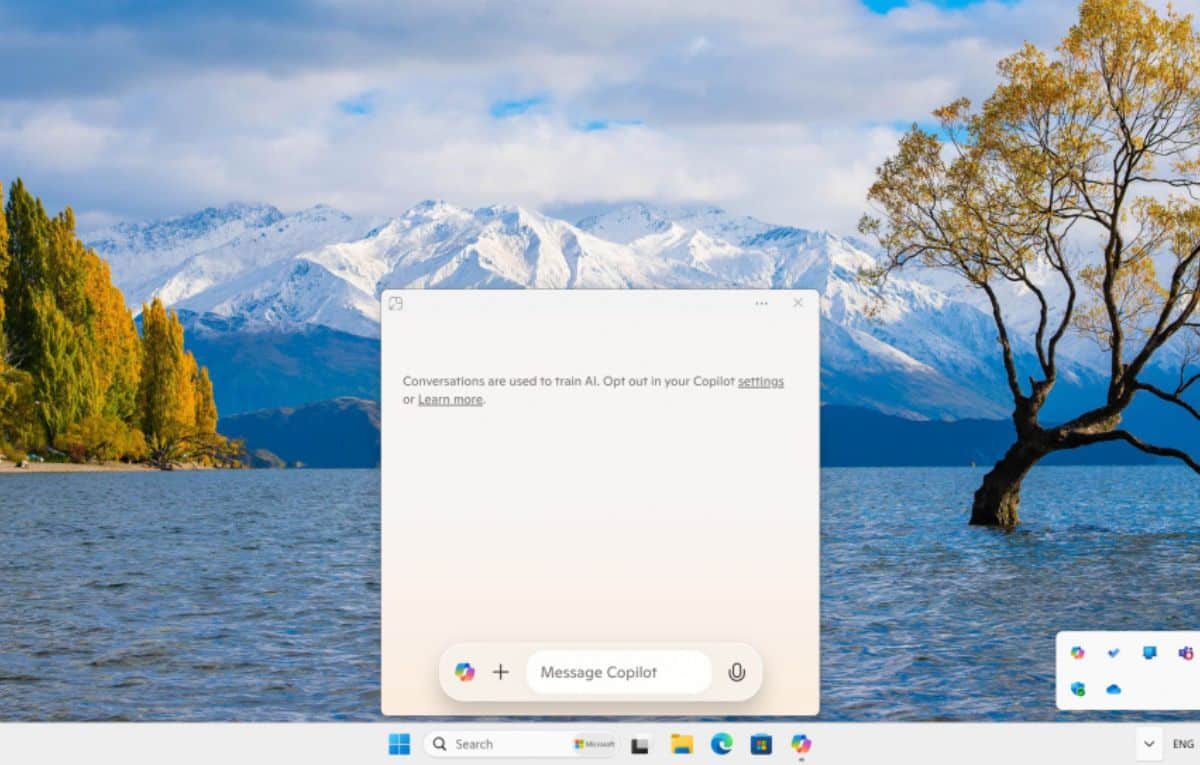Open OneDrive from the tray overflow

coord(1113,689)
